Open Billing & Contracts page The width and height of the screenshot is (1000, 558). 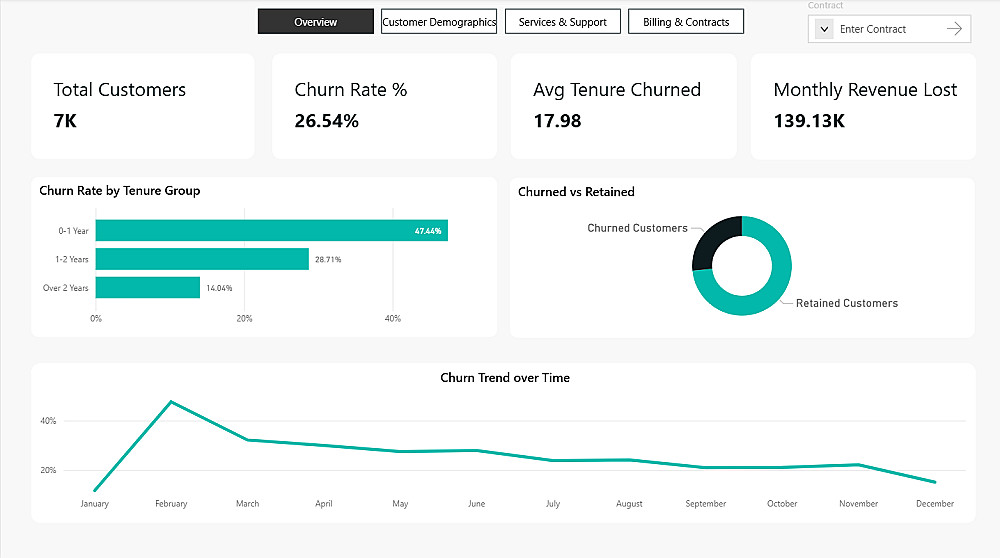686,22
